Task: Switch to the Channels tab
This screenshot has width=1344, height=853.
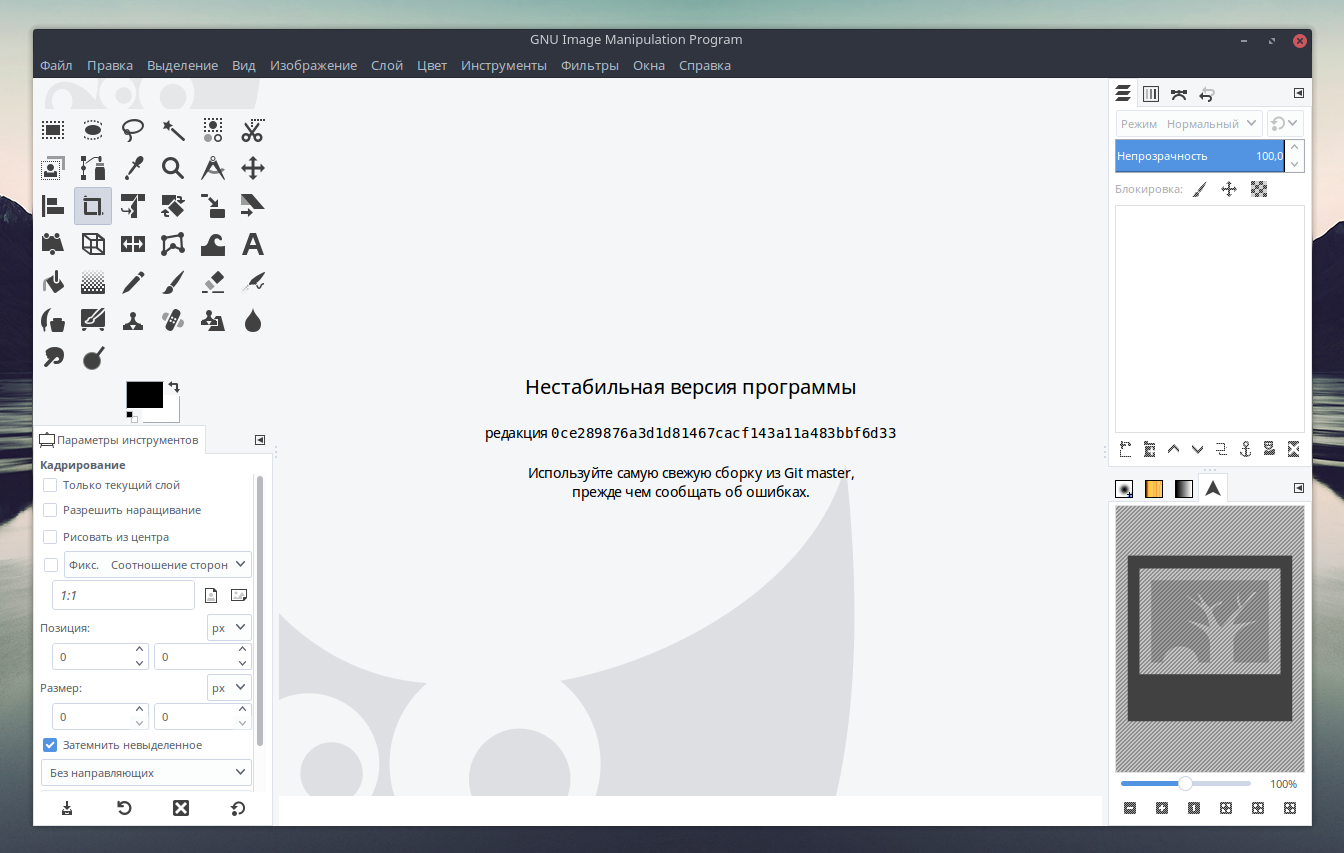Action: tap(1151, 94)
